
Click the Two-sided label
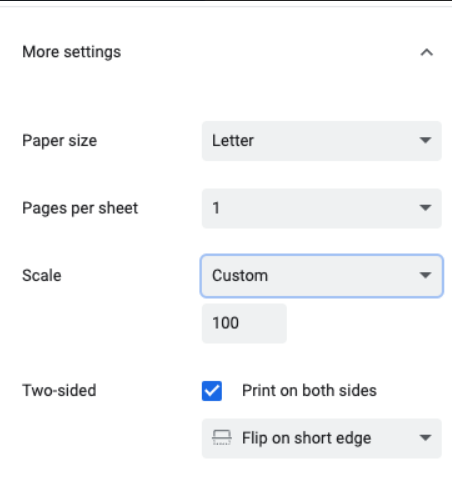[59, 391]
